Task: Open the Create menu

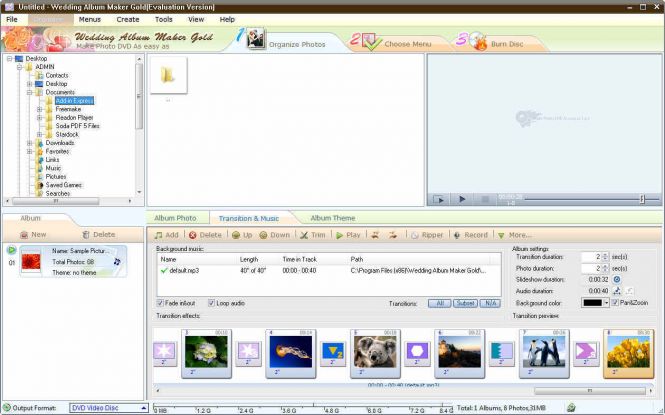Action: tap(128, 19)
